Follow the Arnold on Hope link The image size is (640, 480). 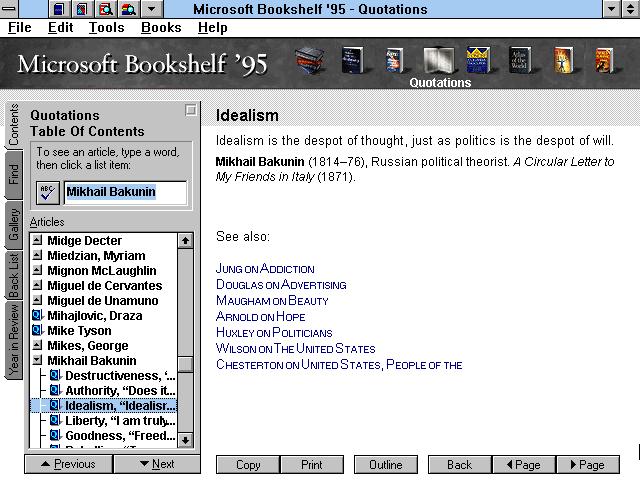260,316
